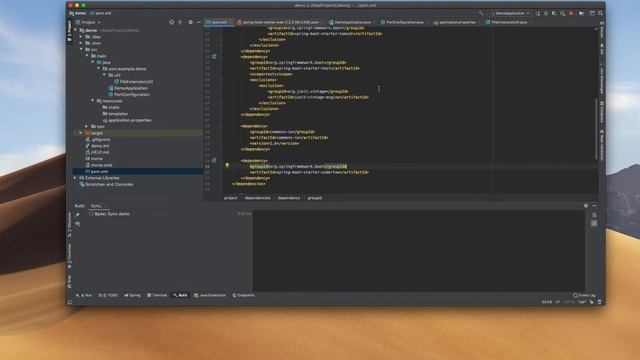The width and height of the screenshot is (640, 360).
Task: Toggle tool window bars icon at bottom-left corner
Action: pos(70,302)
